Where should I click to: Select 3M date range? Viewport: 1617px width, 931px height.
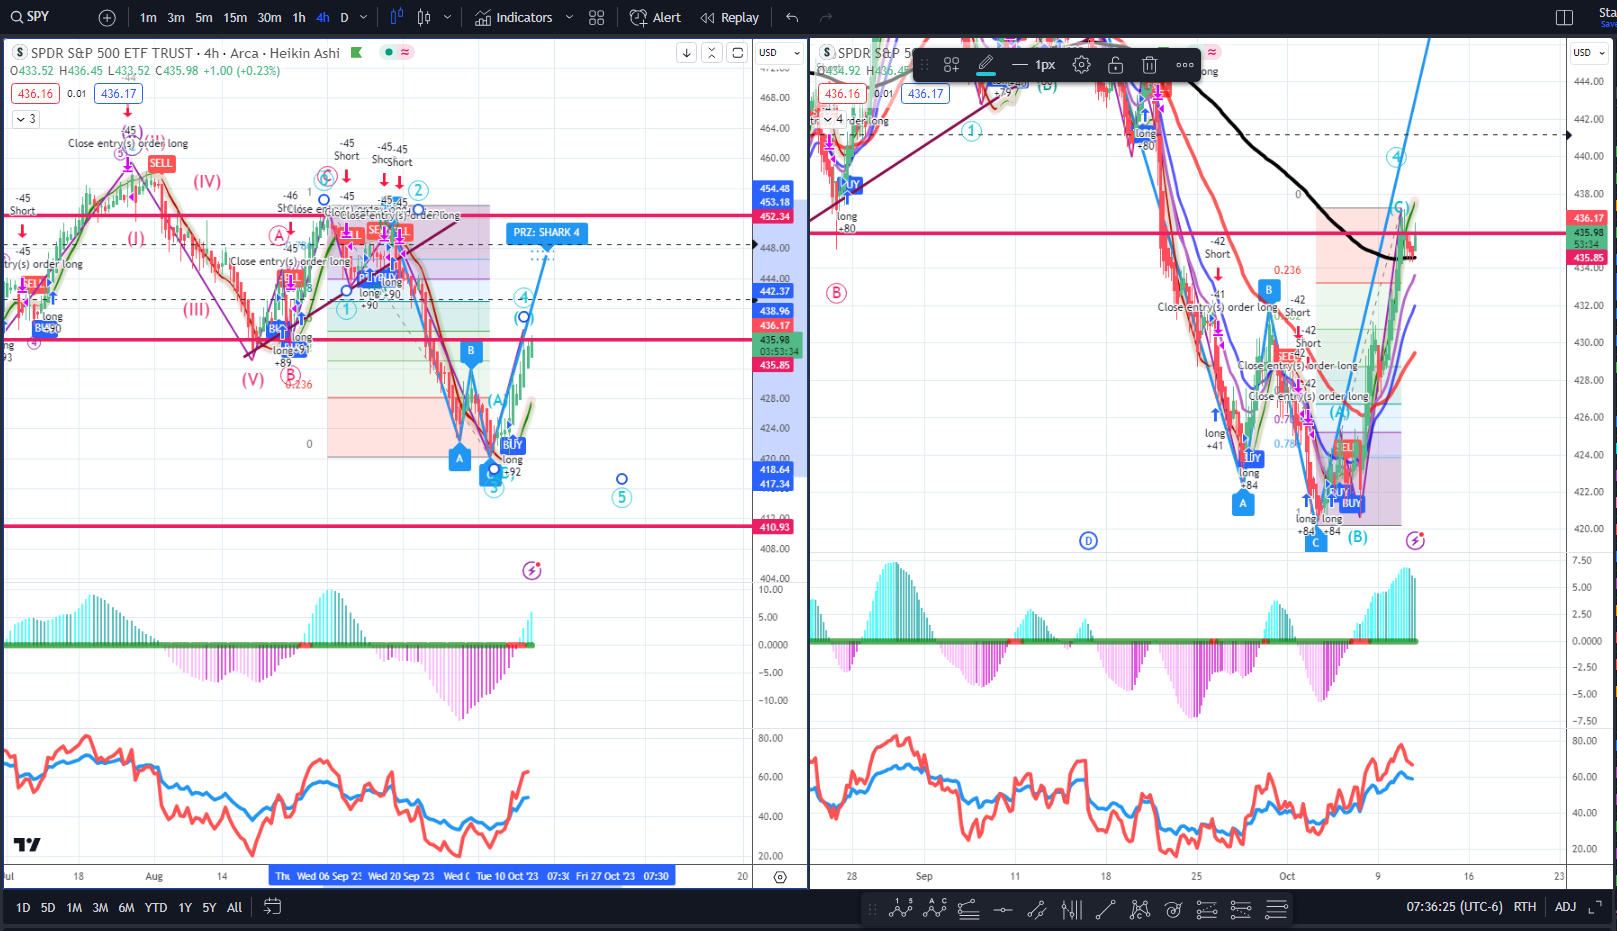(100, 908)
